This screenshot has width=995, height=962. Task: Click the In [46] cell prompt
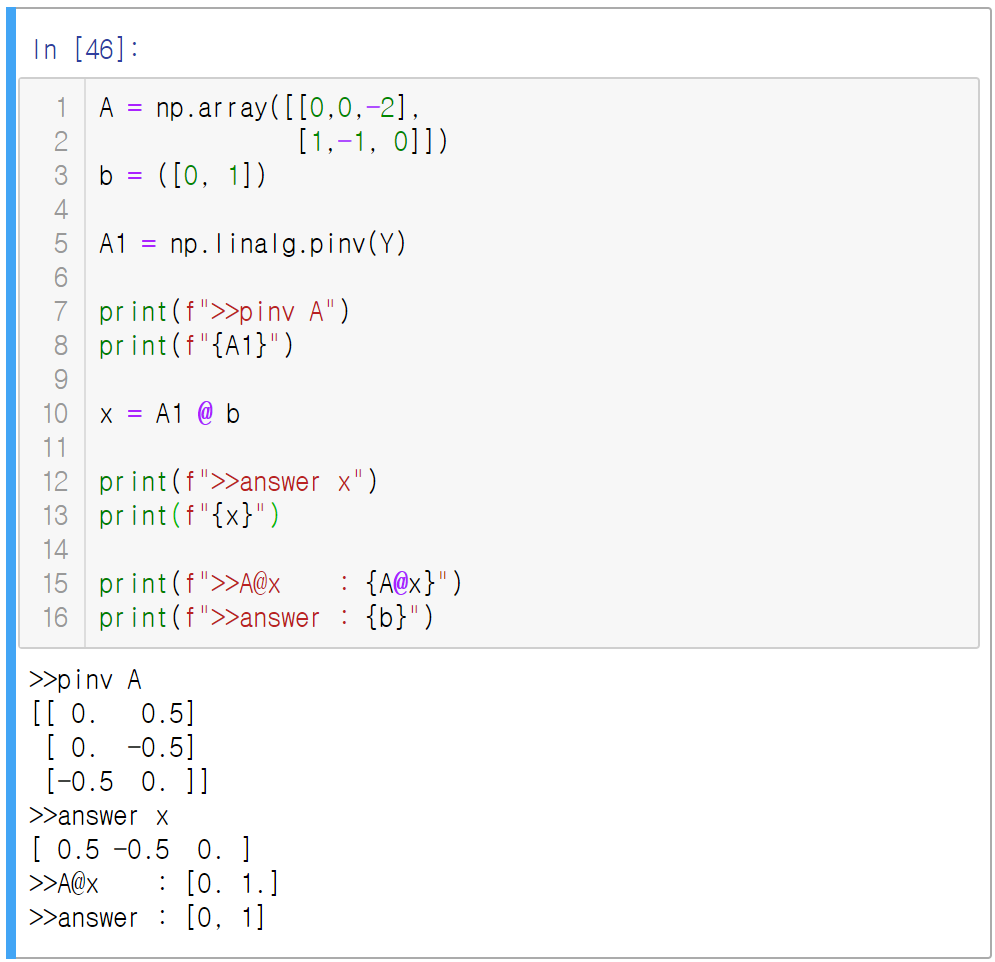coord(85,49)
